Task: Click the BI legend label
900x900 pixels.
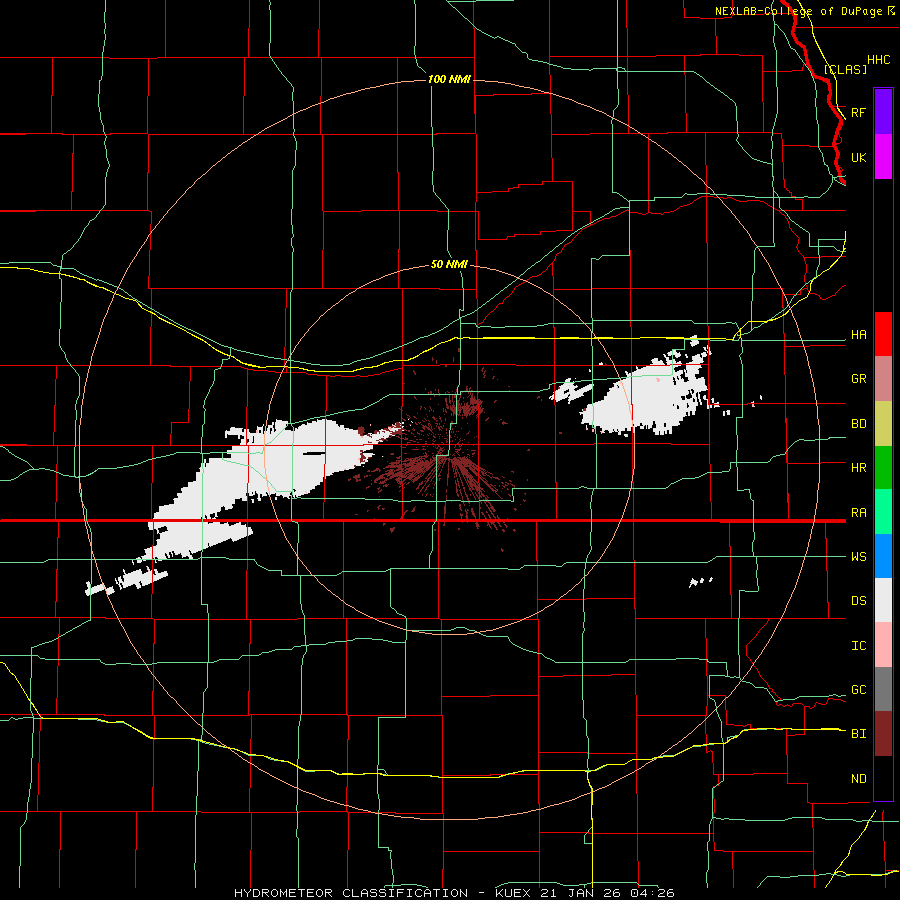Action: coord(859,734)
